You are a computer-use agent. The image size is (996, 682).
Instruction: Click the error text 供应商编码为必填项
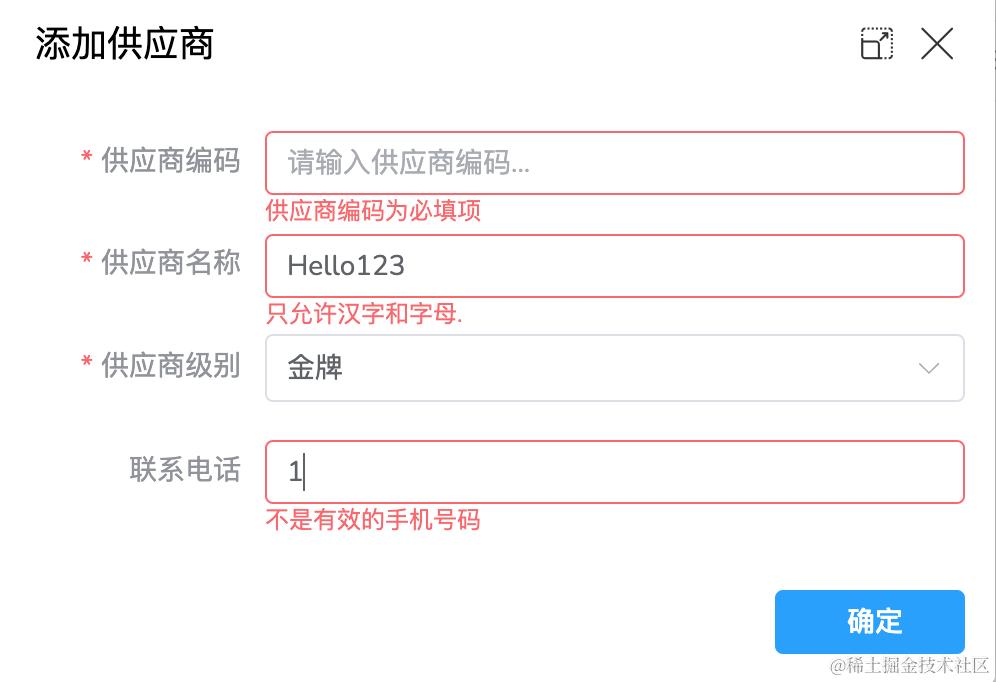pyautogui.click(x=373, y=212)
